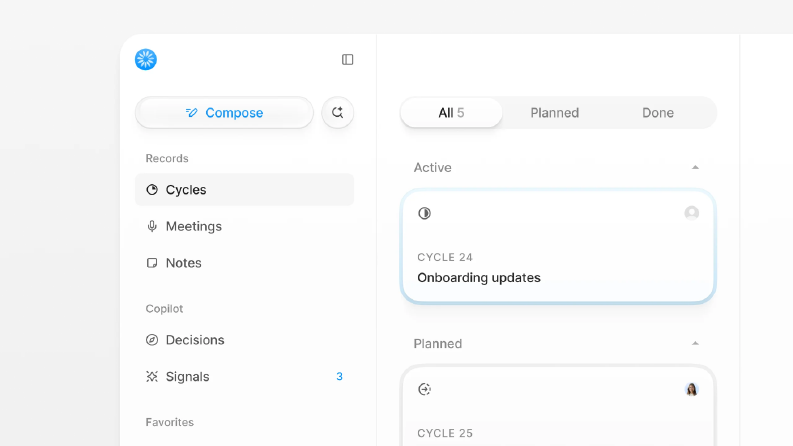Open Signals in the sidebar

244,377
